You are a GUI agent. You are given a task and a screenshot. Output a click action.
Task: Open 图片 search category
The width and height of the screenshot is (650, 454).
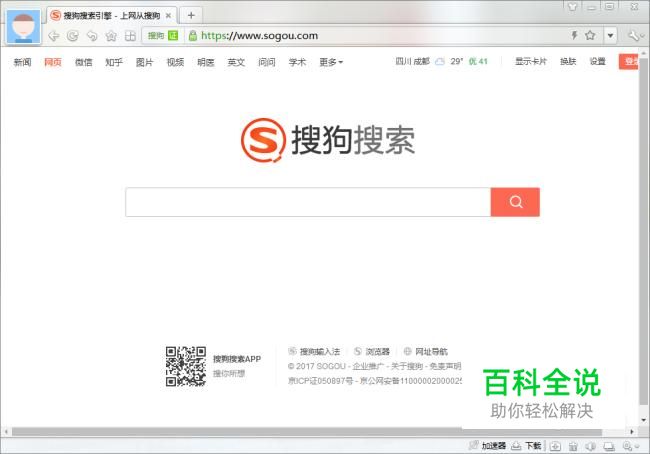144,62
